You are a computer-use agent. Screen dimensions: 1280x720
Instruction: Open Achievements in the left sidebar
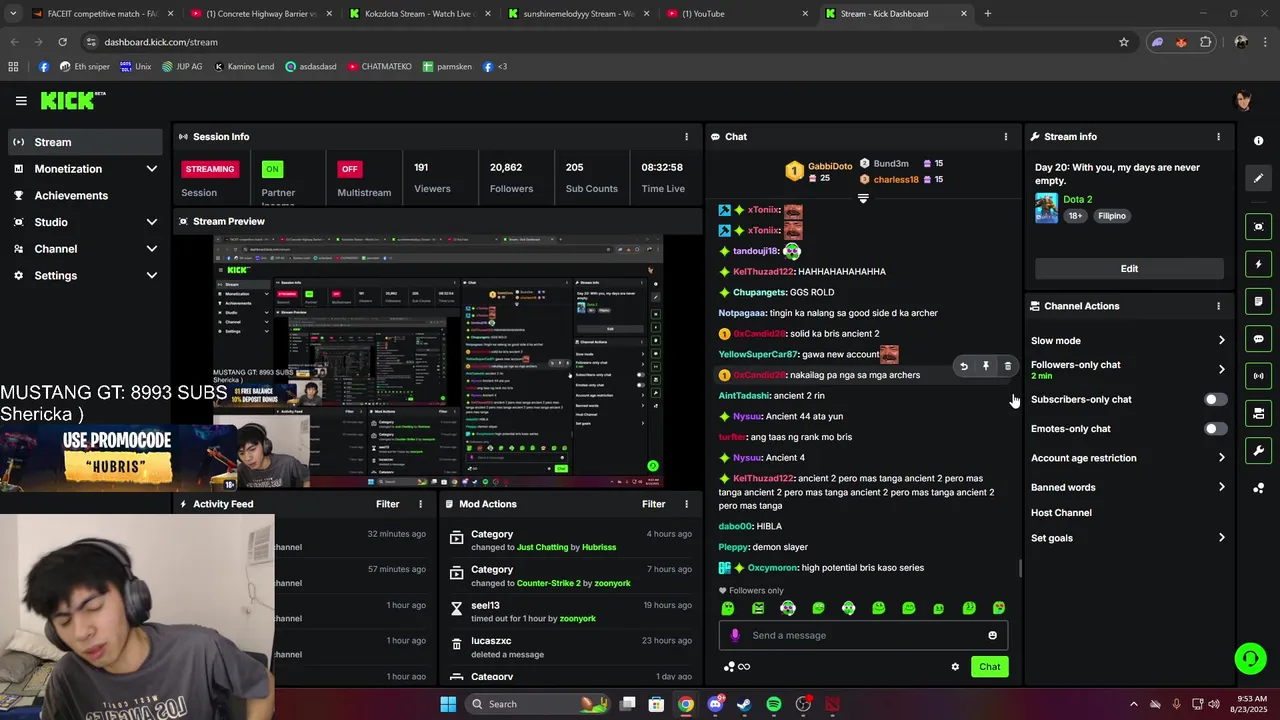pyautogui.click(x=85, y=196)
